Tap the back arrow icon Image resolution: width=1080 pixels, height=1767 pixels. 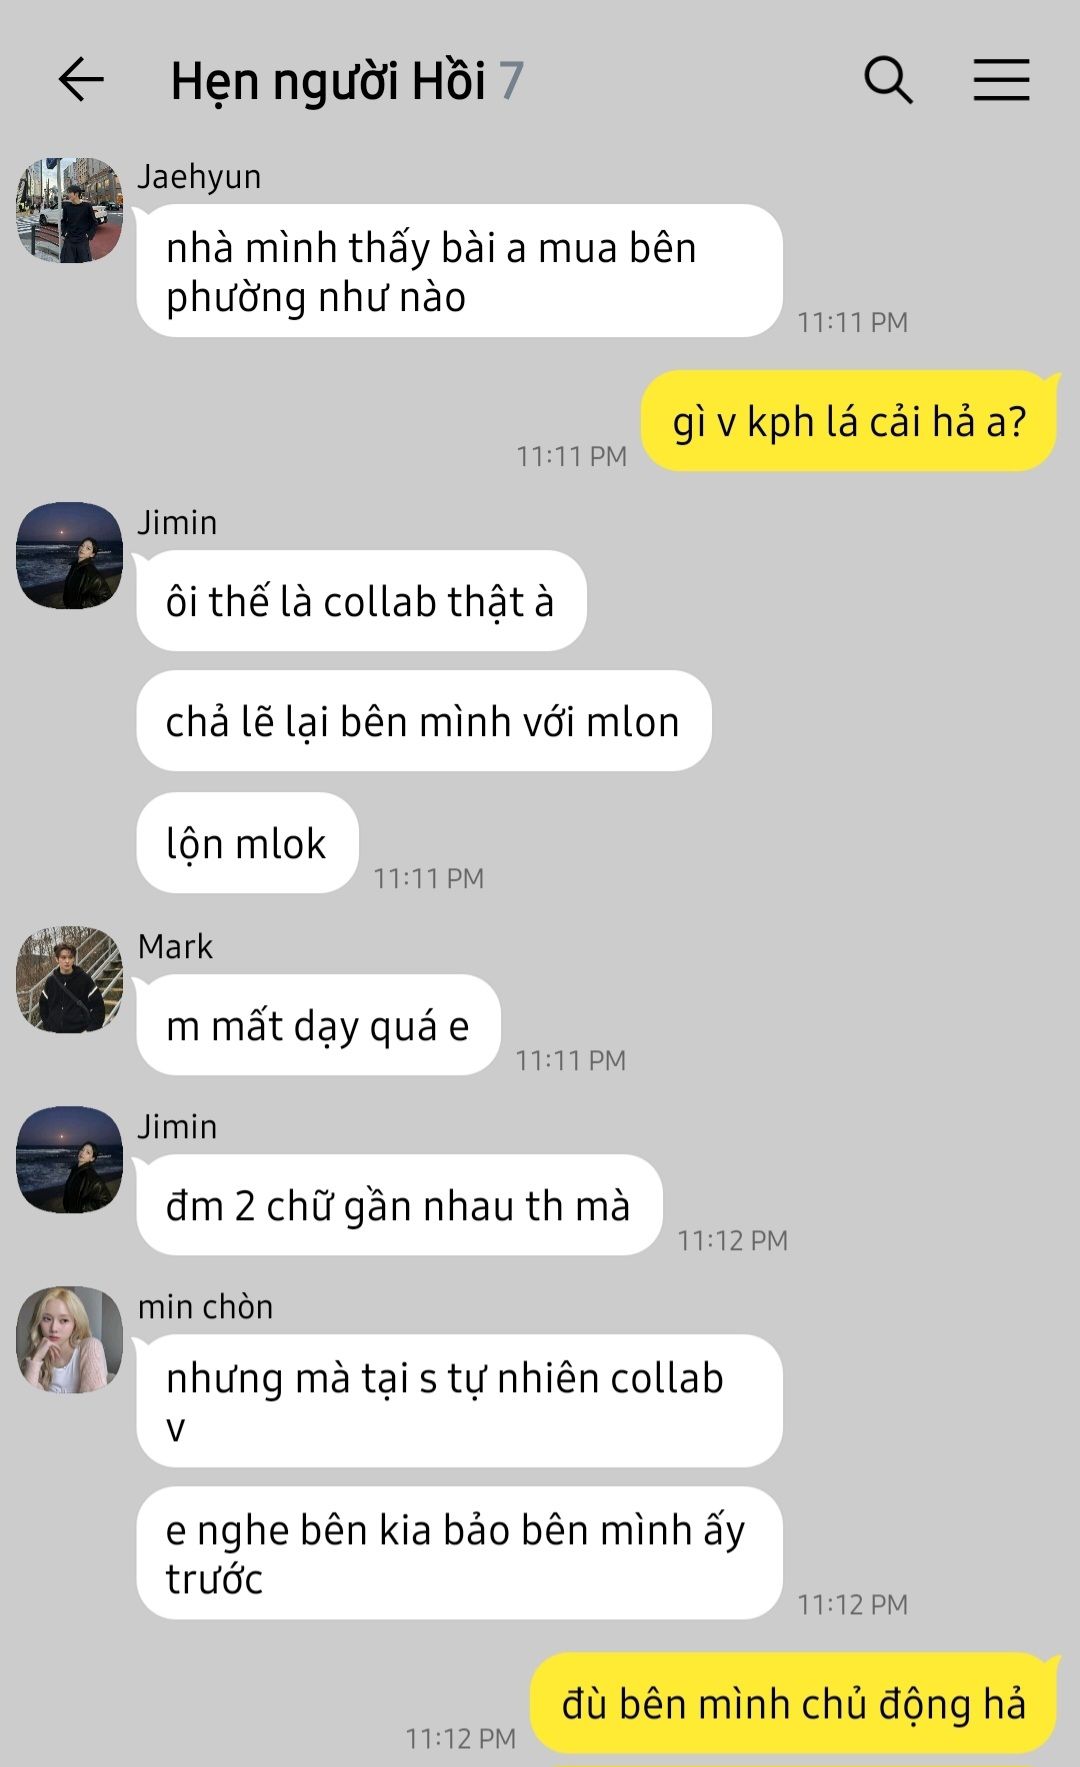coord(81,80)
